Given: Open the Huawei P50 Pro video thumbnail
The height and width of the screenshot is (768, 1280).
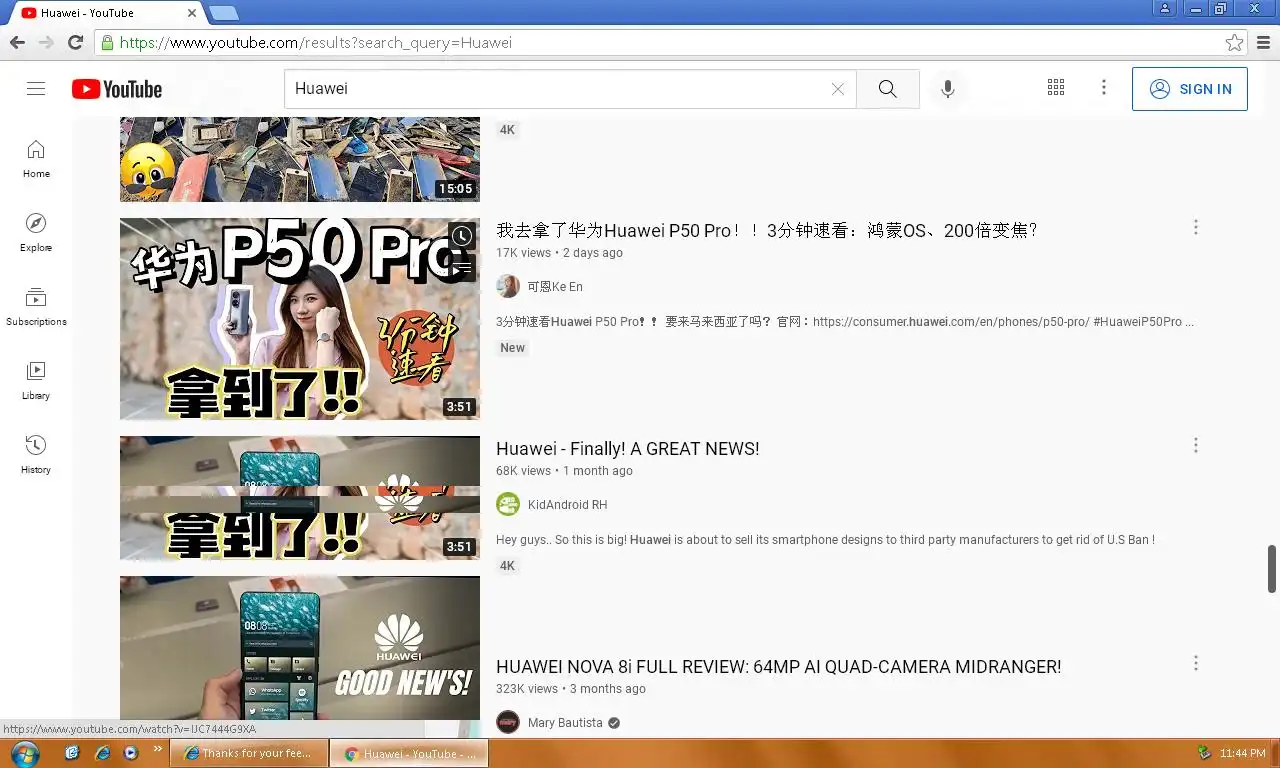Looking at the screenshot, I should coord(300,319).
